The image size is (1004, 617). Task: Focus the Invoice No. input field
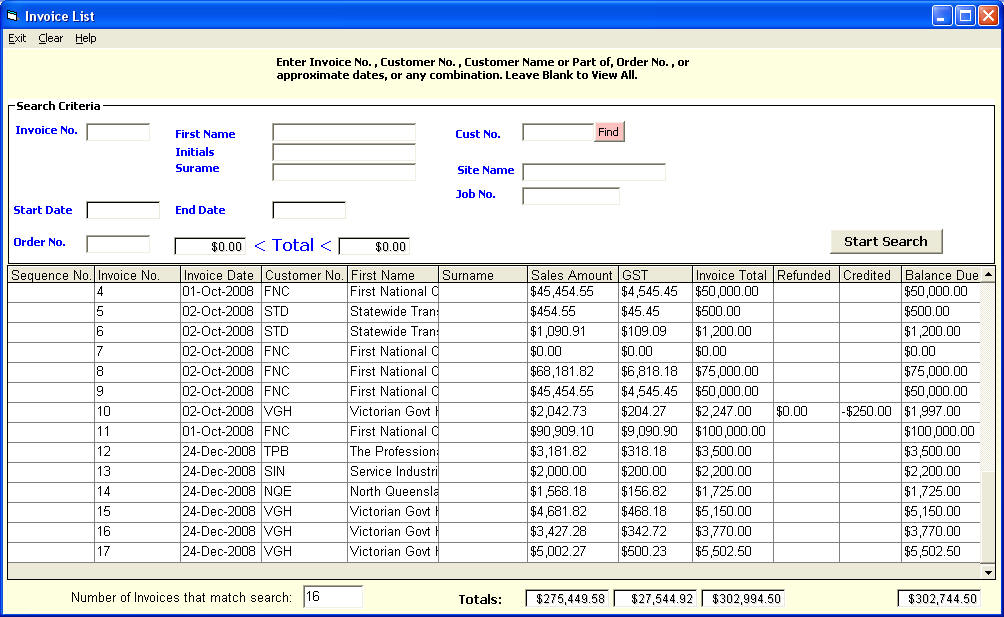tap(118, 132)
